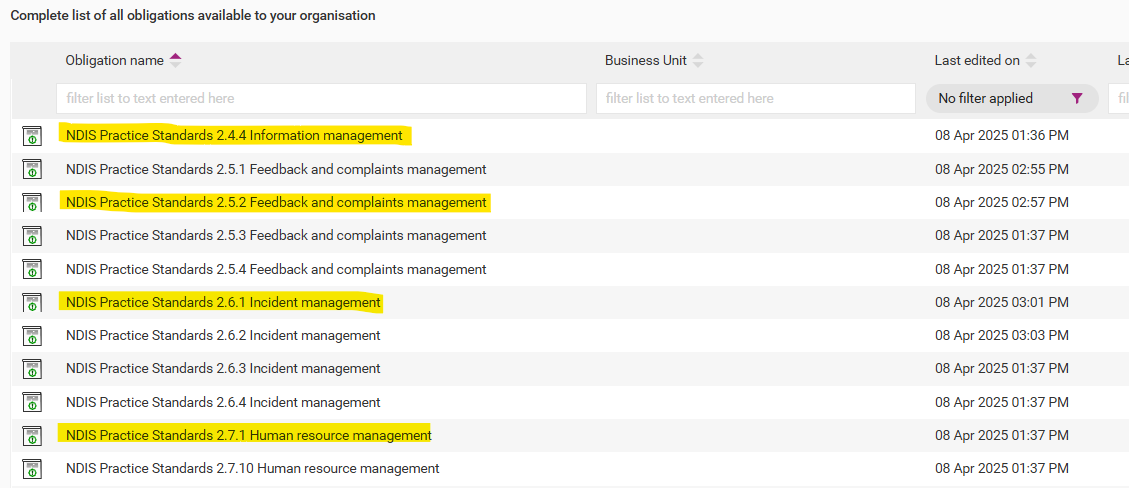This screenshot has height=488, width=1129.
Task: Click purple funnel filter icon
Action: tap(1076, 99)
